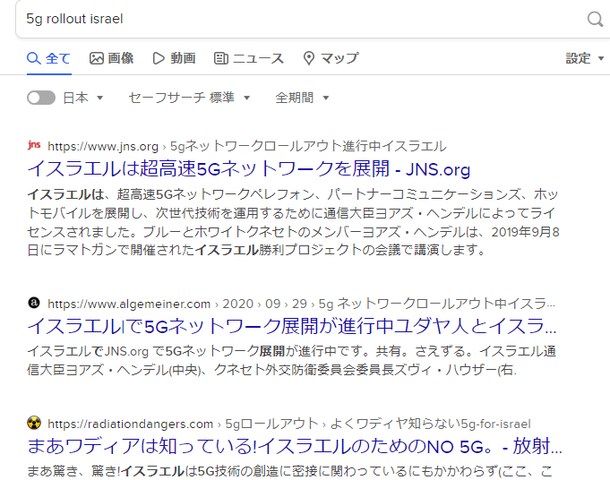Switch to the 画像 images tab
610x480 pixels.
click(112, 58)
